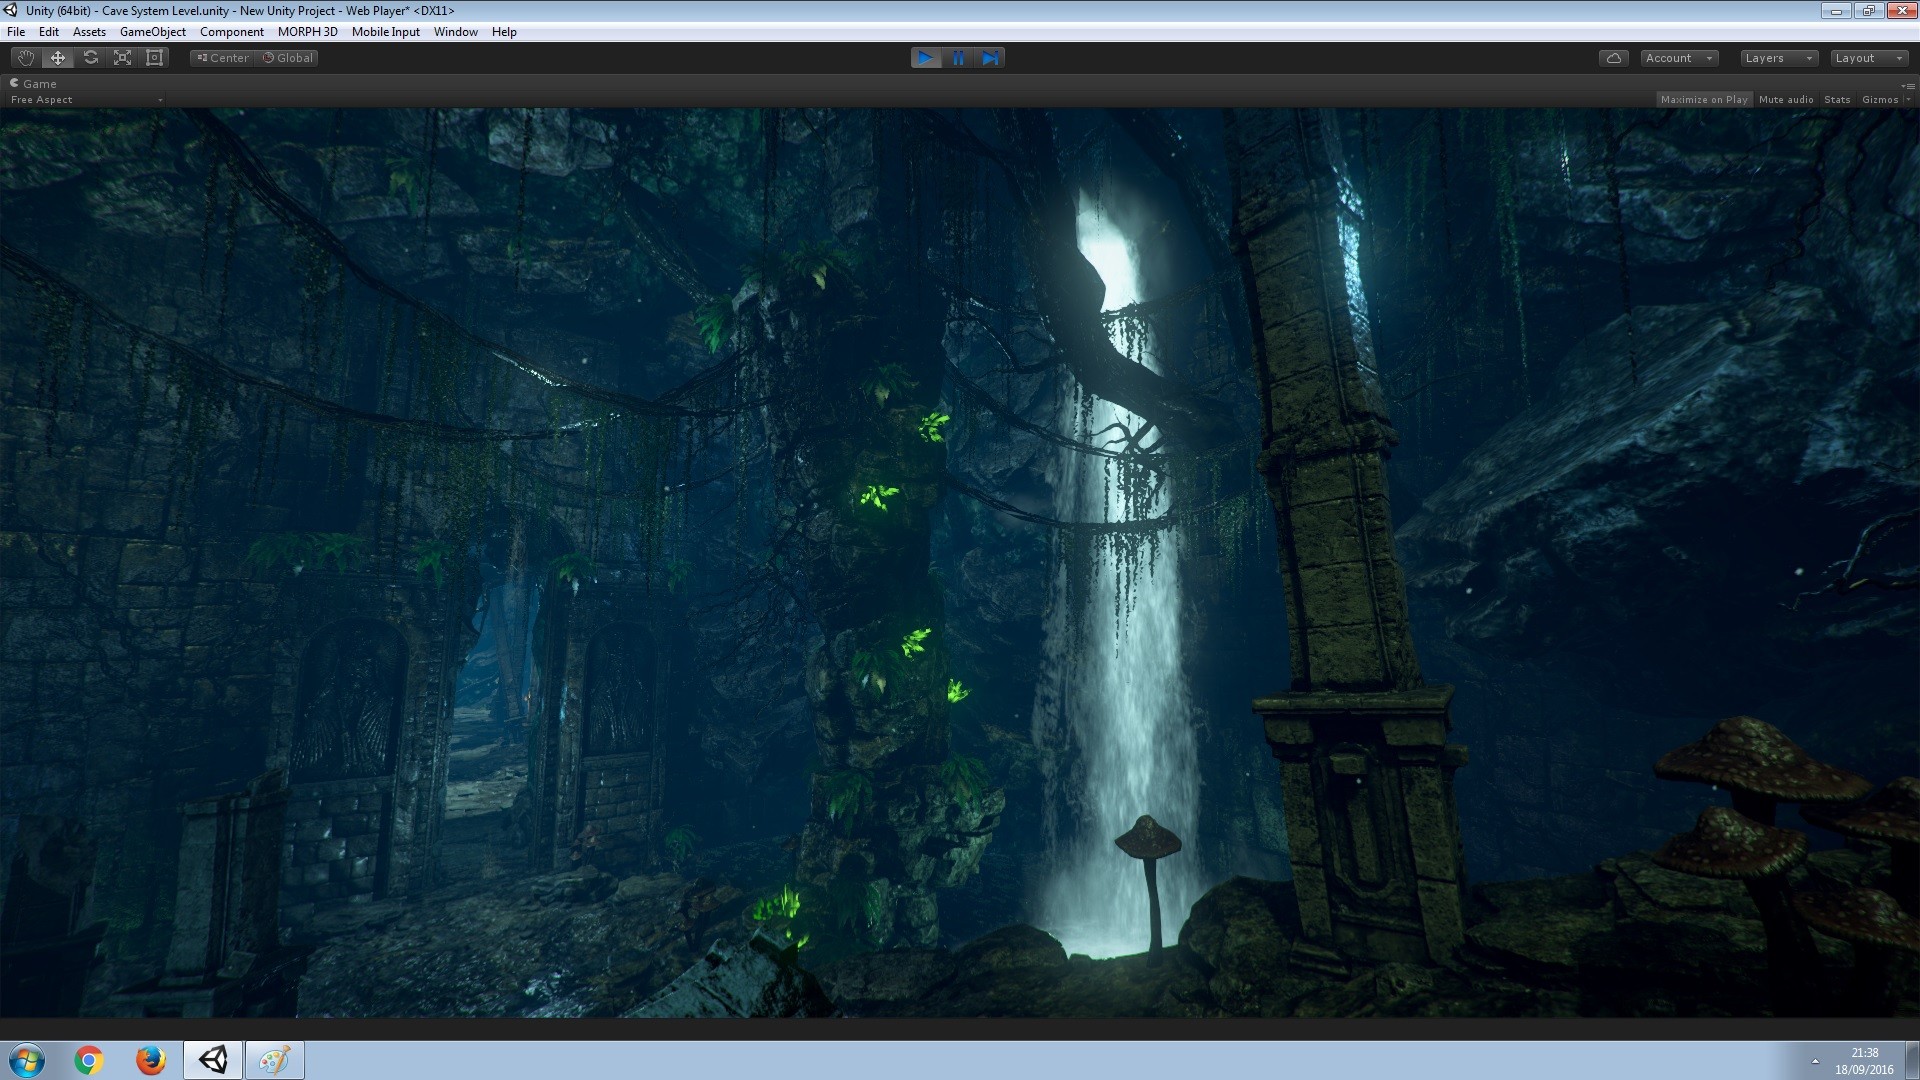
Task: Open the Free Aspect dropdown
Action: (86, 100)
